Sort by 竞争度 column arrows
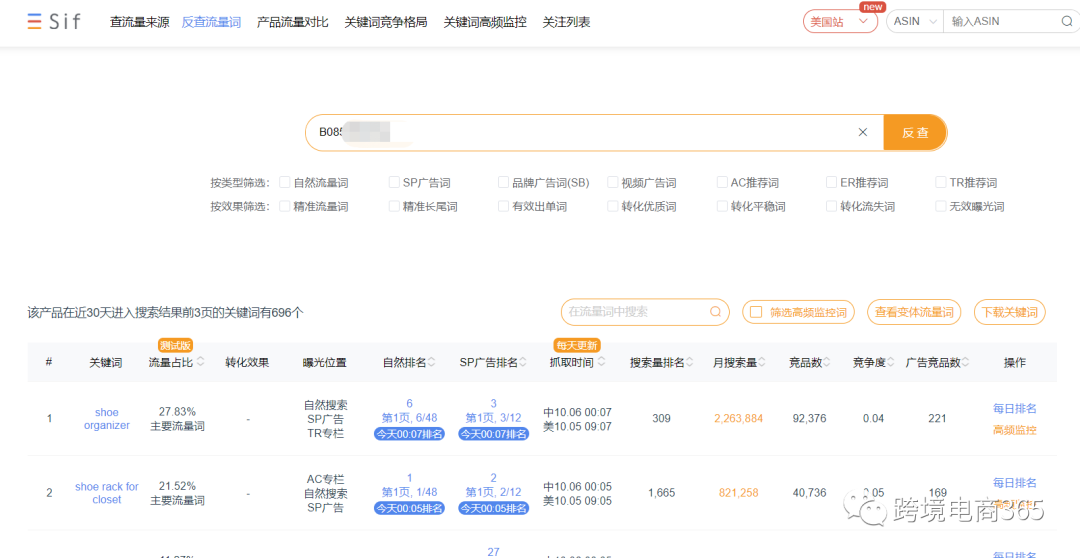1080x558 pixels. [891, 362]
